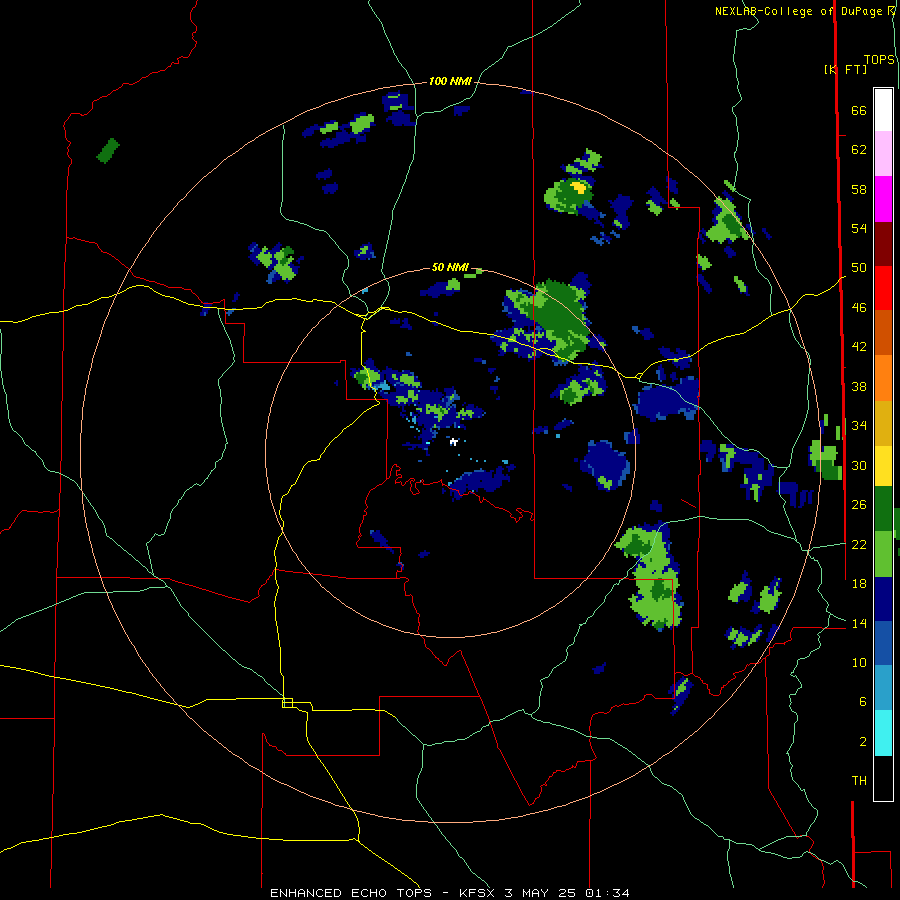Click the 54 legend value

pyautogui.click(x=859, y=228)
